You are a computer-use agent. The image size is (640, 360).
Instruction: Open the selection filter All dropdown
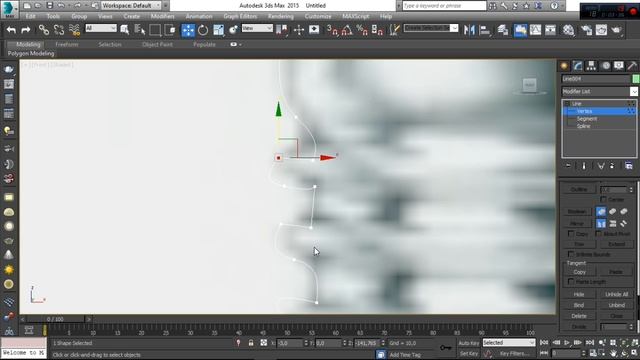tap(100, 28)
